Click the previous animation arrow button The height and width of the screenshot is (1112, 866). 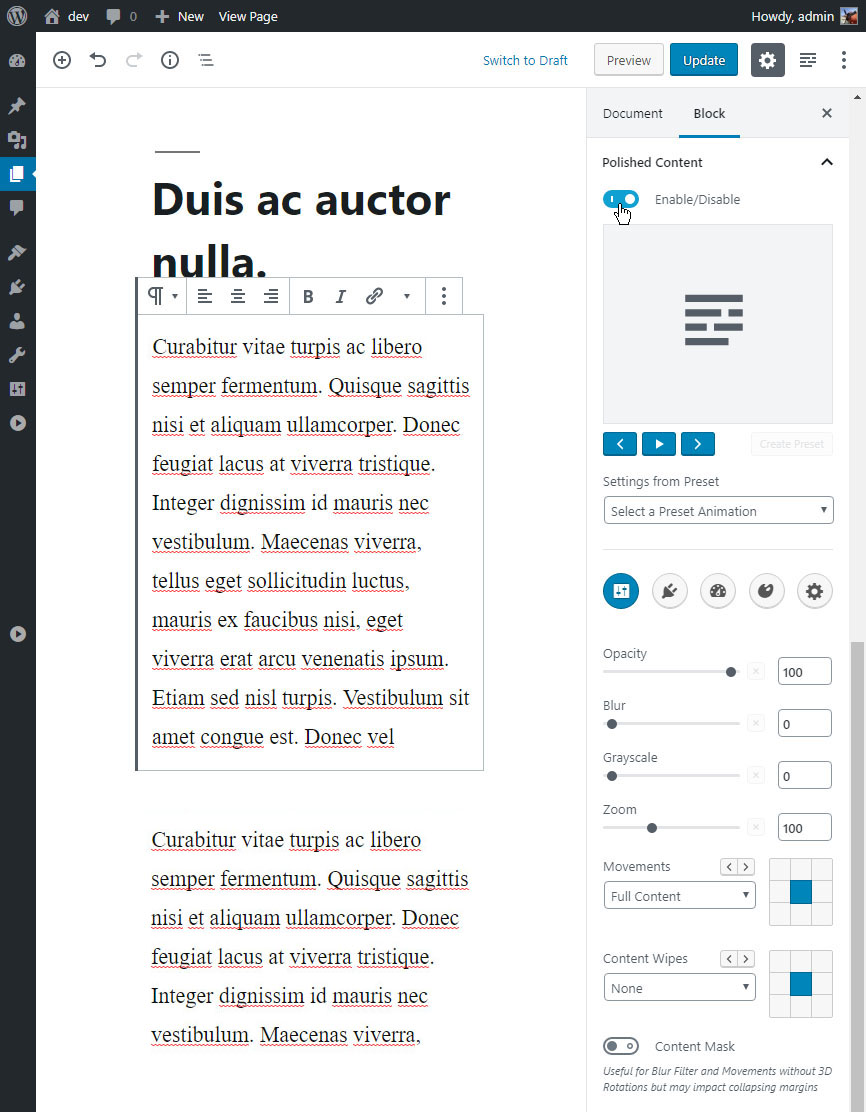[x=620, y=444]
